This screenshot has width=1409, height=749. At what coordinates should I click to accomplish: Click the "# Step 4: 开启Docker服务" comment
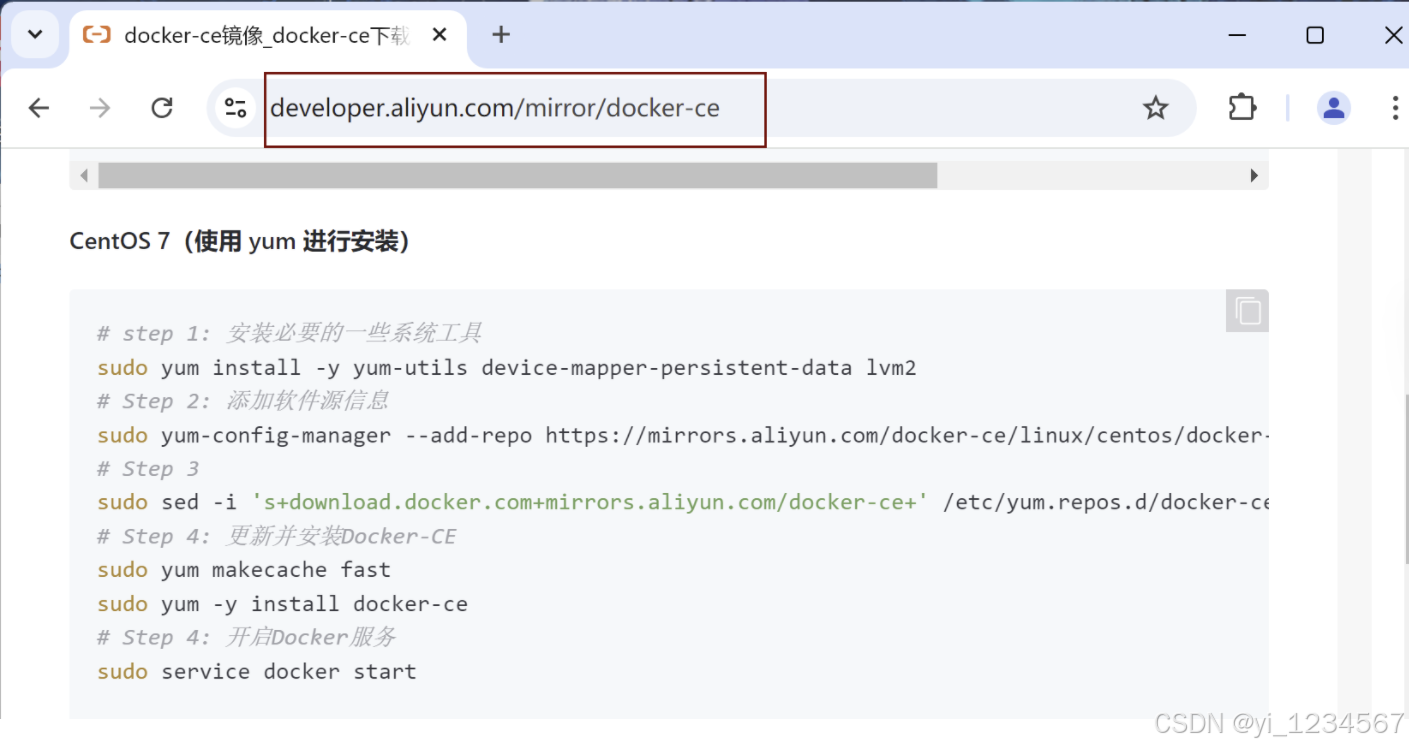[x=247, y=637]
